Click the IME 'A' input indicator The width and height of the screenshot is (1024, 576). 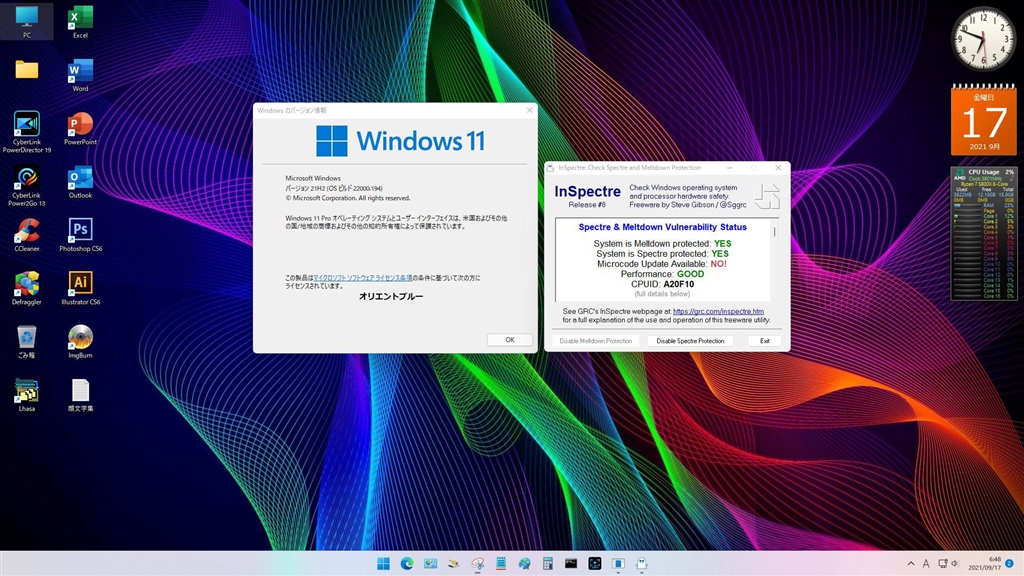[926, 564]
